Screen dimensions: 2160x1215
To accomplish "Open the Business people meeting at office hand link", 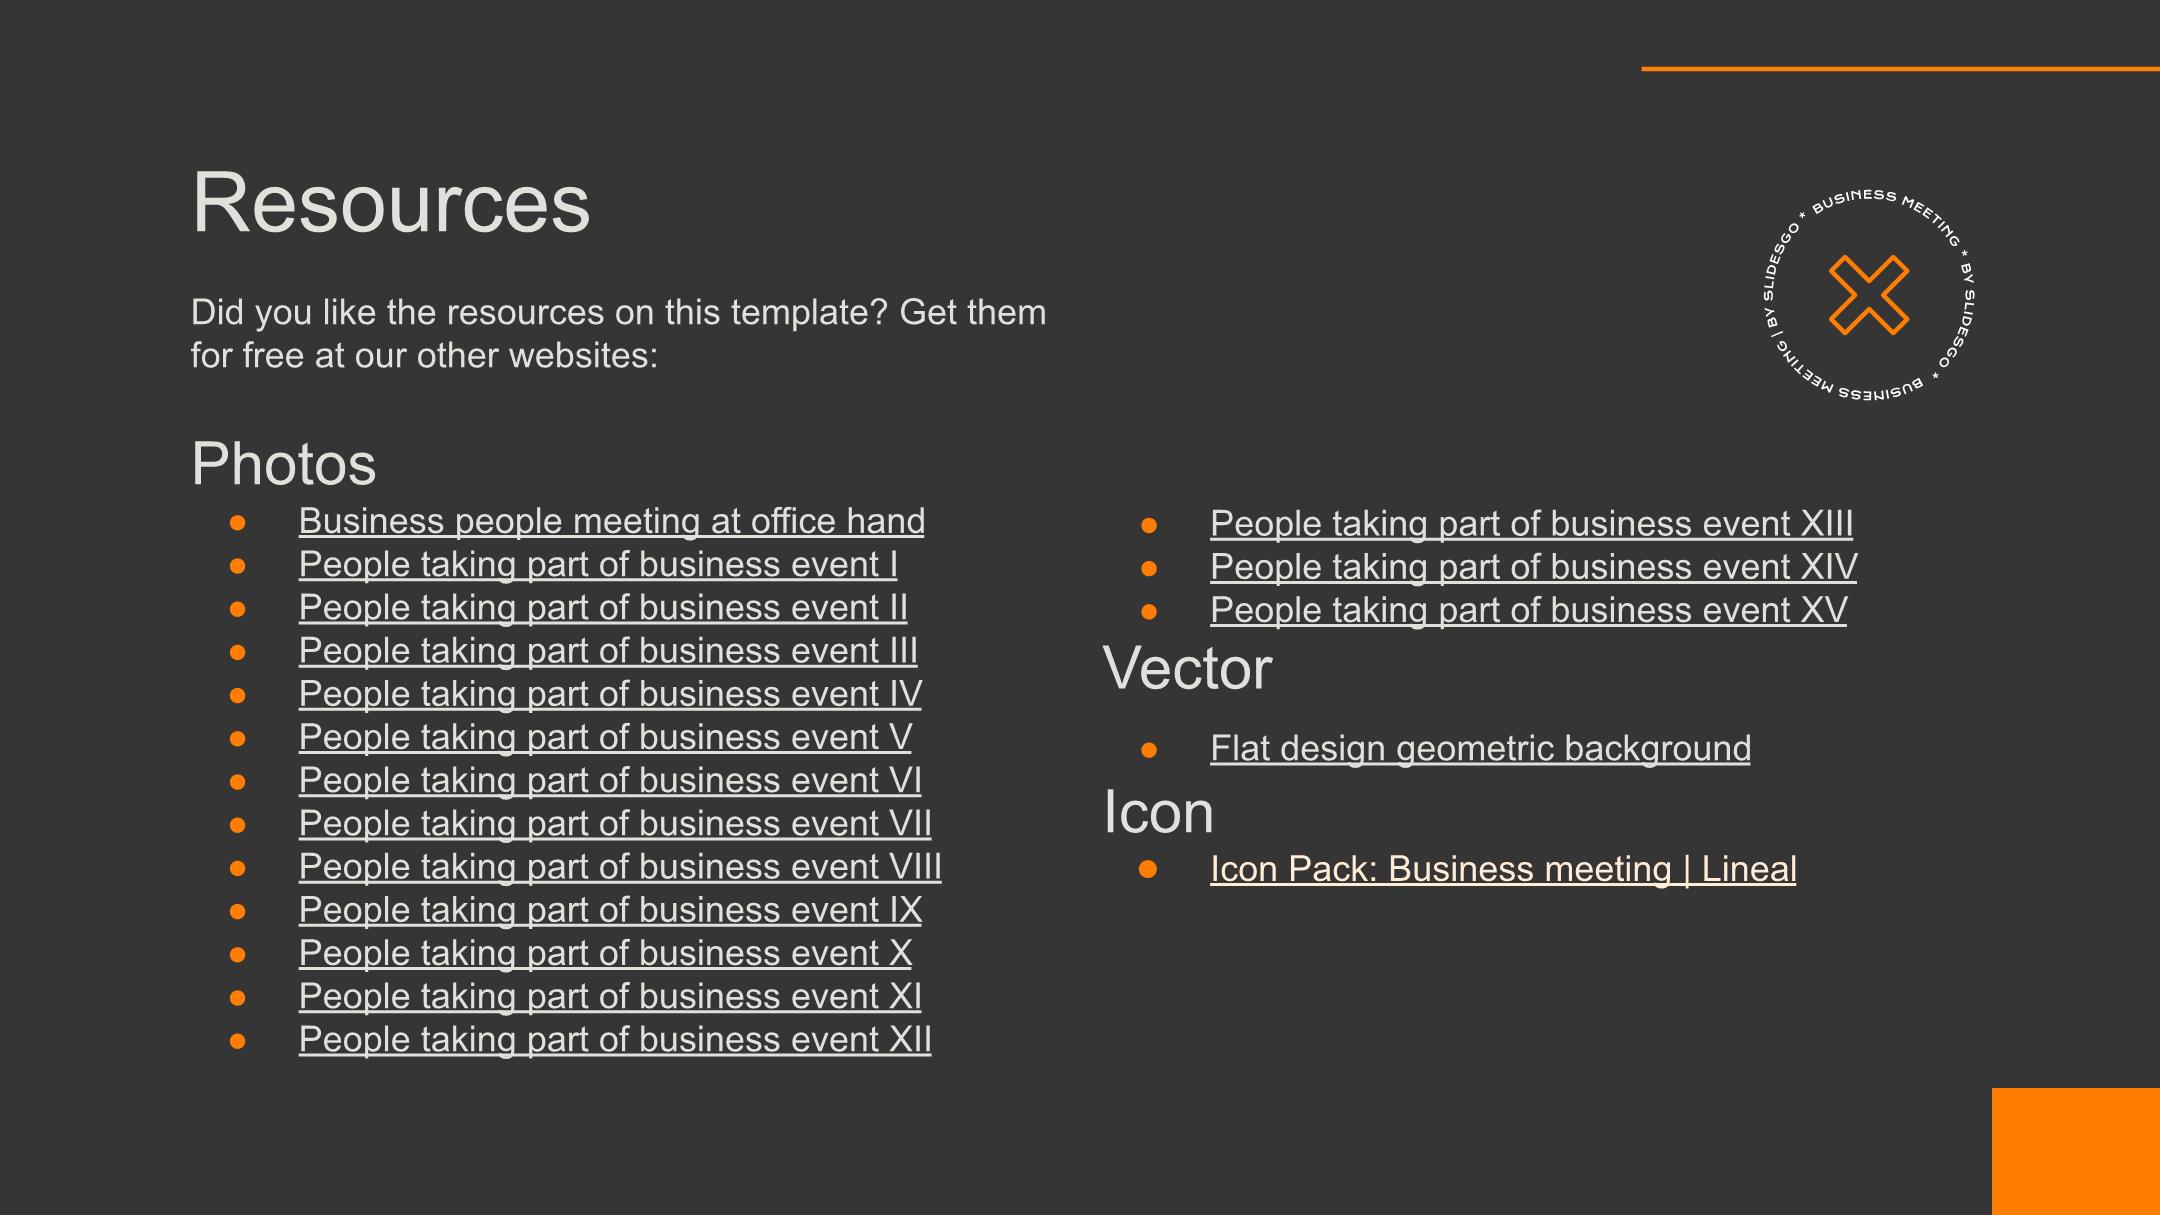I will 611,521.
